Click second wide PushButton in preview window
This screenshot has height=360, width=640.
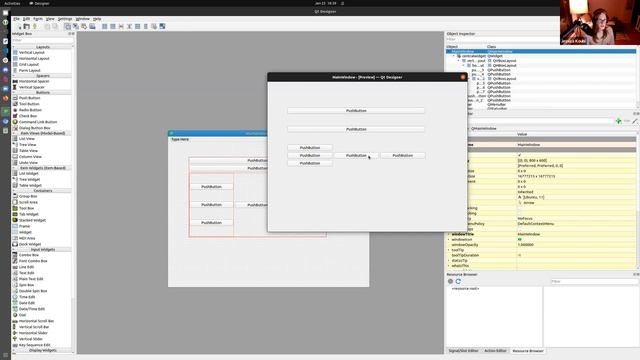pos(356,129)
